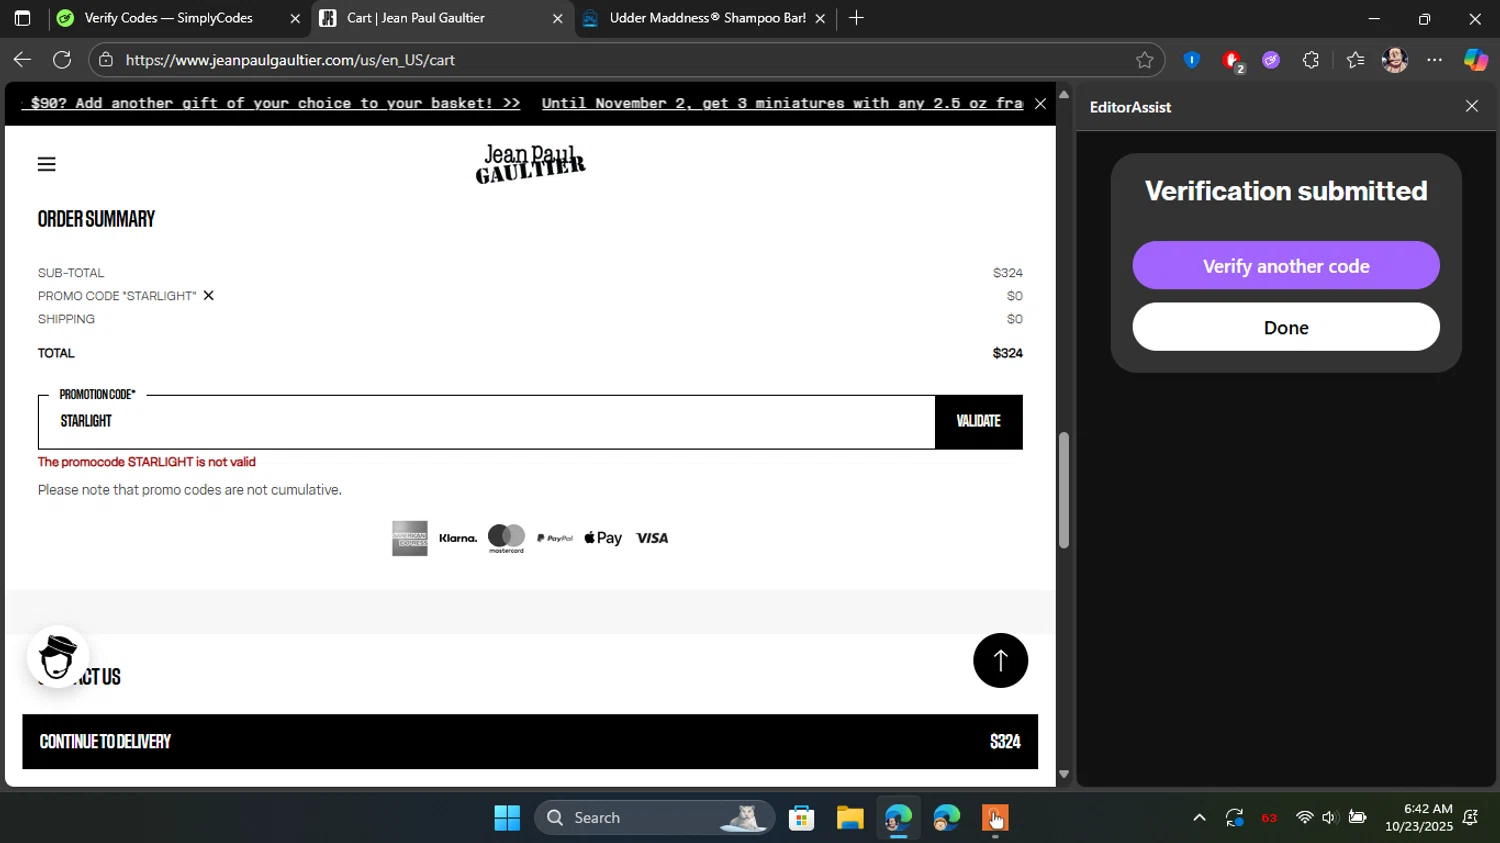
Task: Click the Apple Pay payment logo
Action: pos(603,538)
